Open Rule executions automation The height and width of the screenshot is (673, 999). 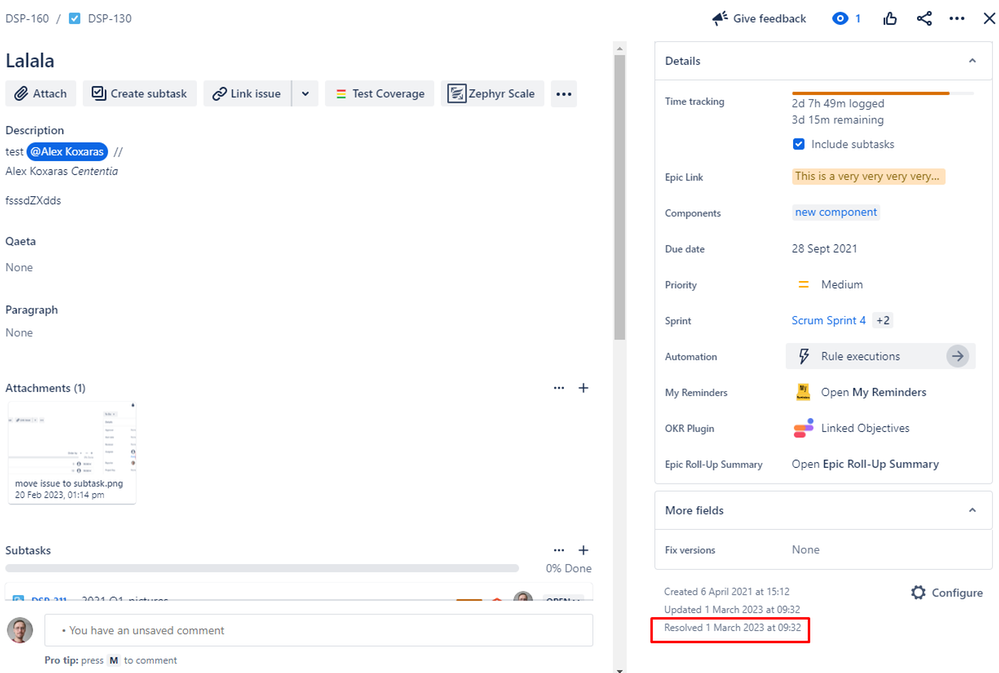pyautogui.click(x=880, y=356)
